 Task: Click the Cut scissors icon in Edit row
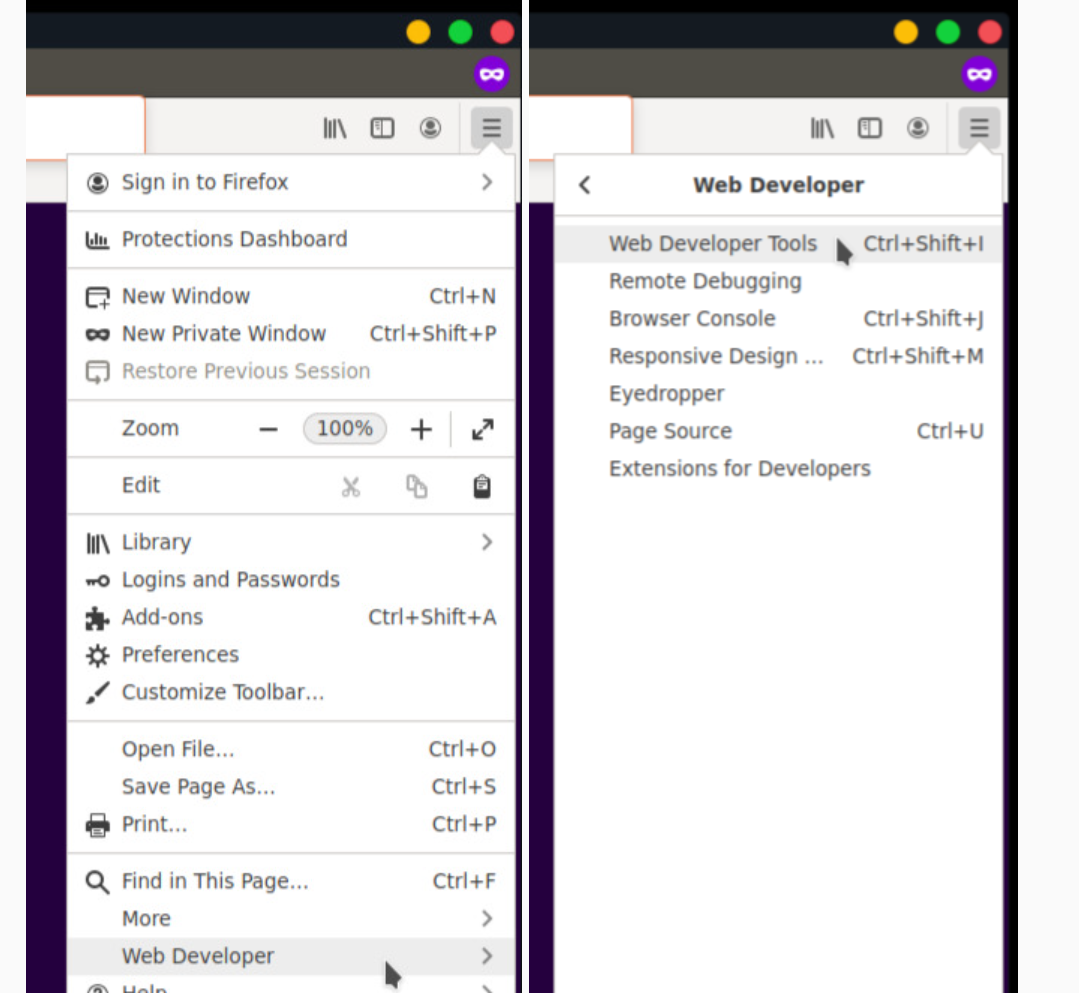click(x=350, y=487)
